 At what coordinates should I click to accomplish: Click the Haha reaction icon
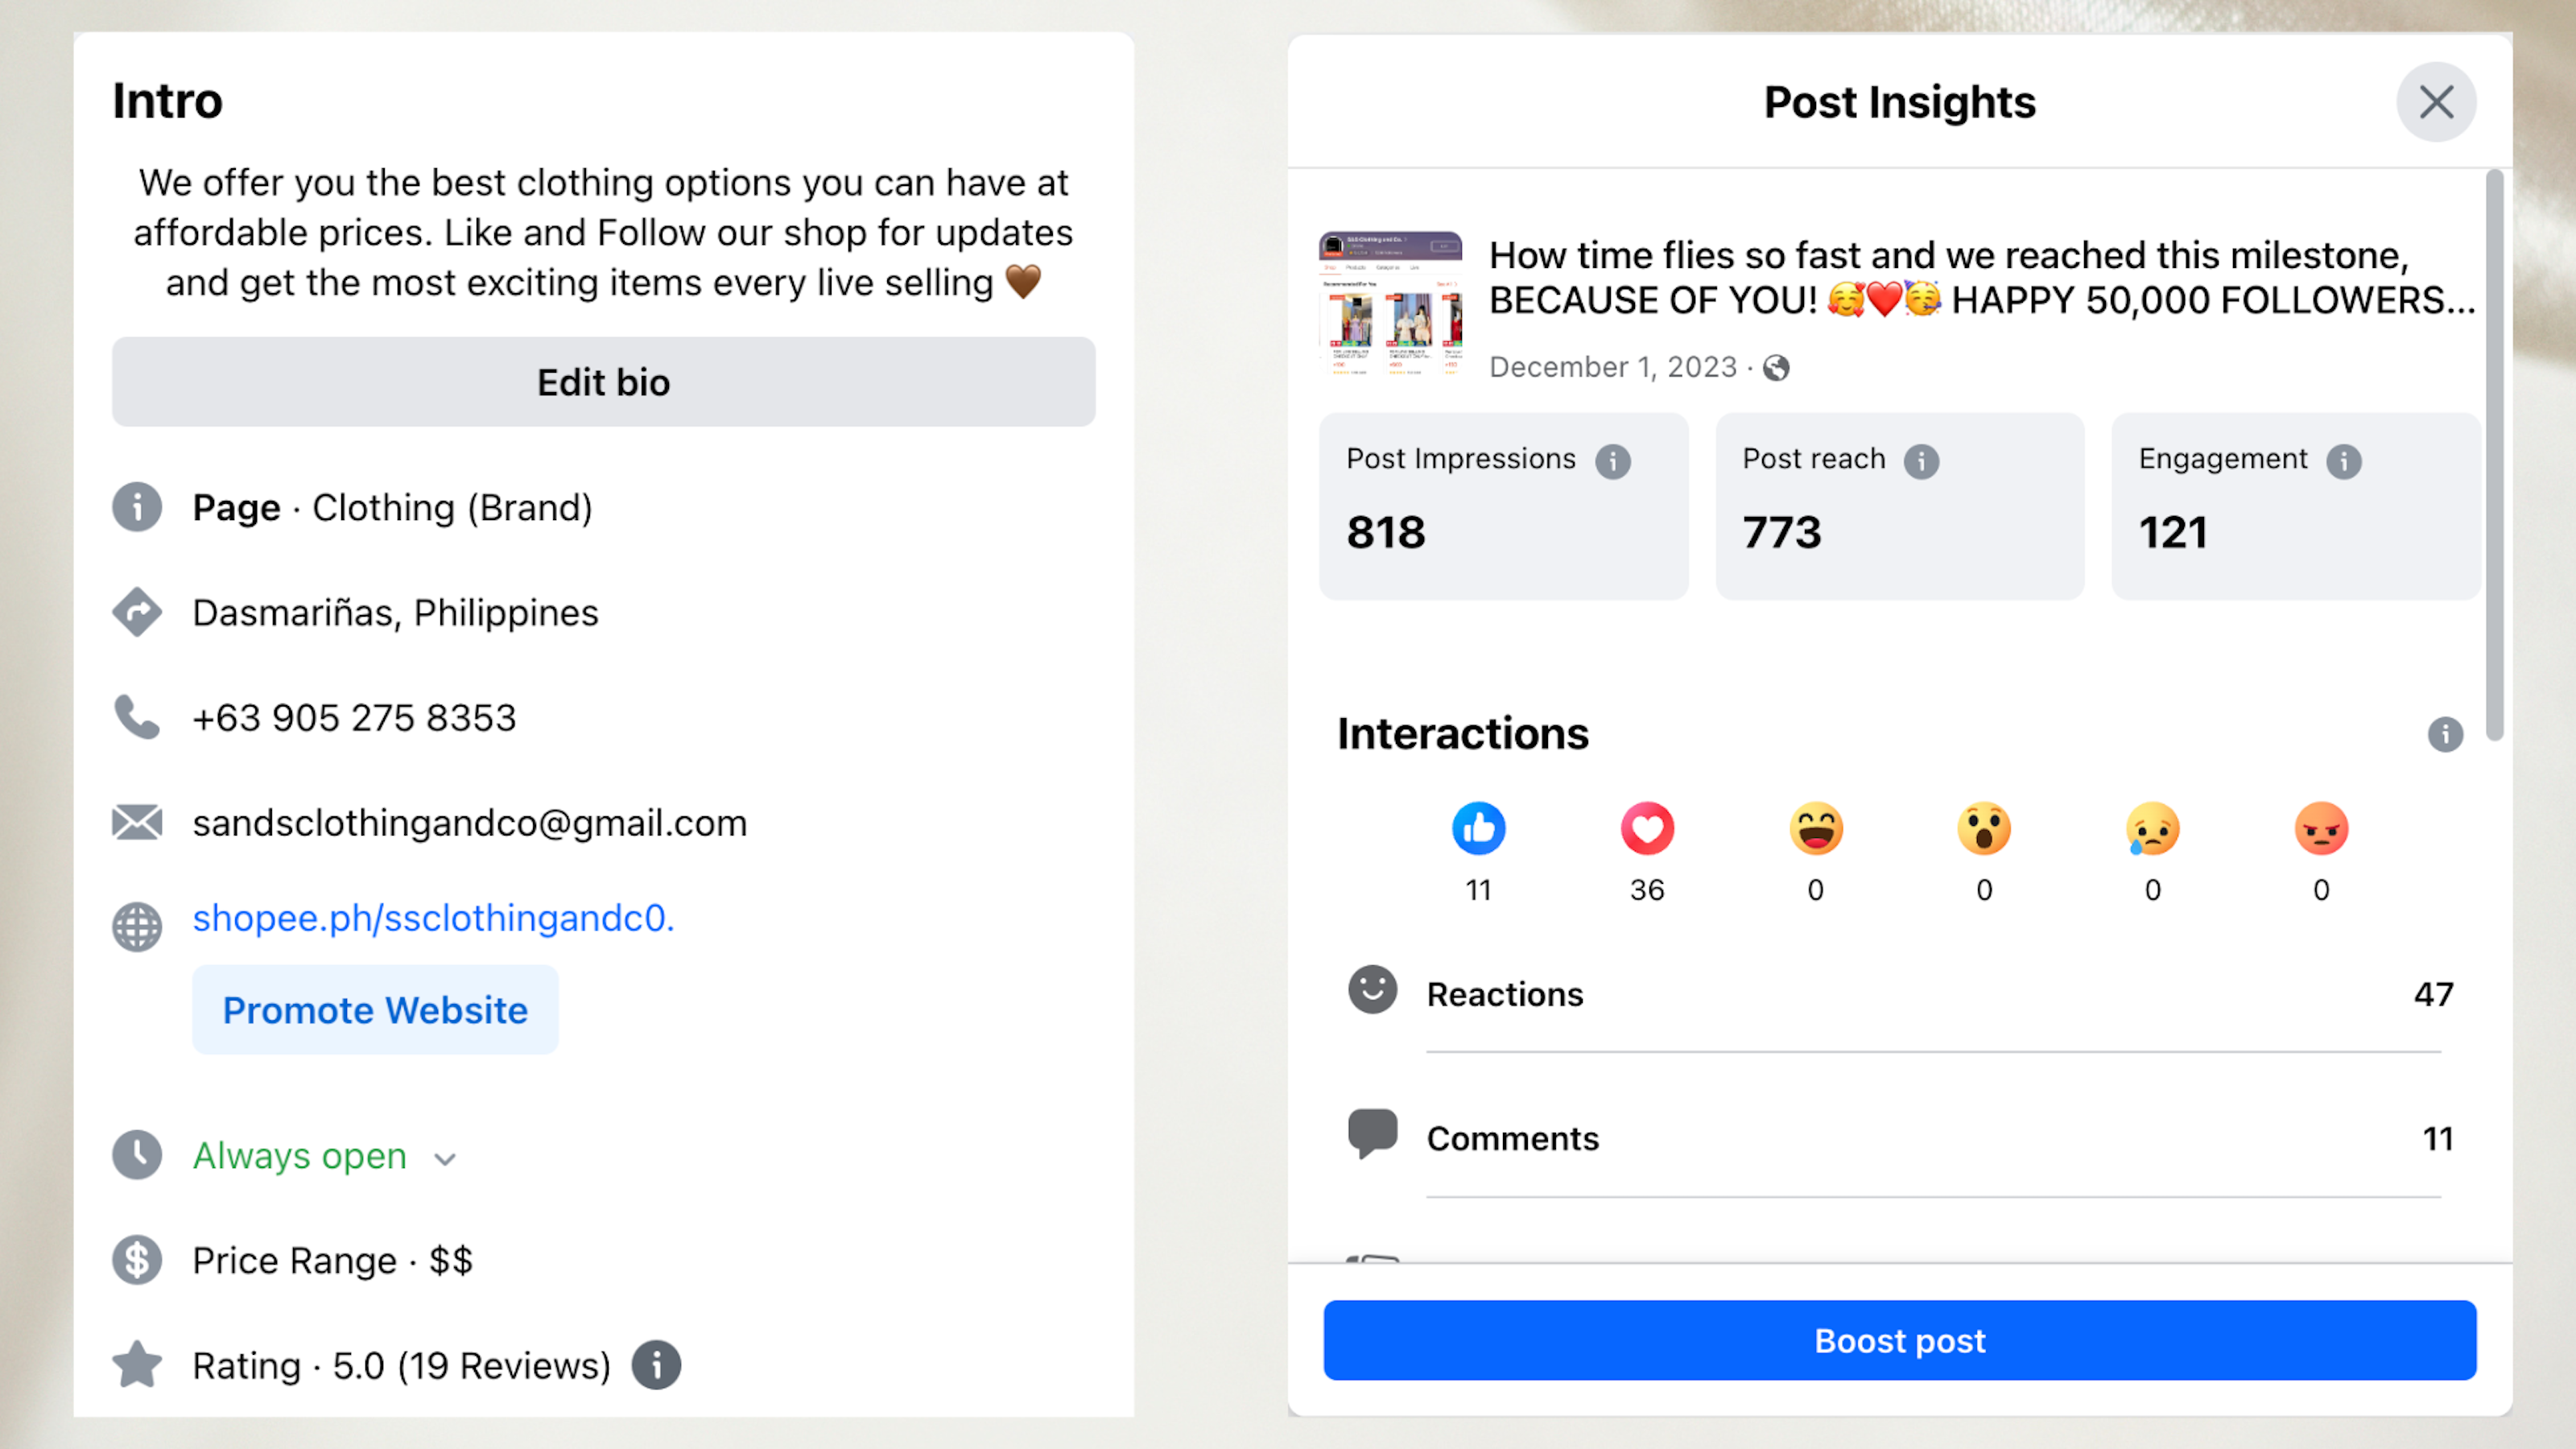[1815, 829]
